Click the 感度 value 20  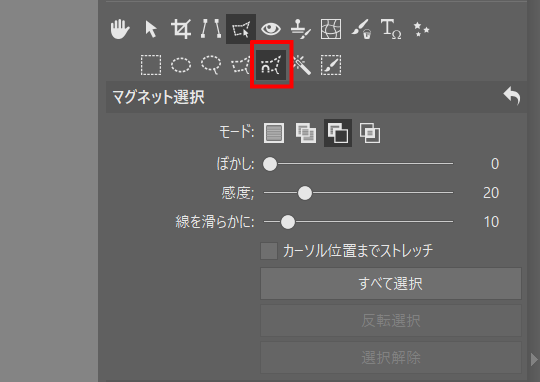[491, 193]
